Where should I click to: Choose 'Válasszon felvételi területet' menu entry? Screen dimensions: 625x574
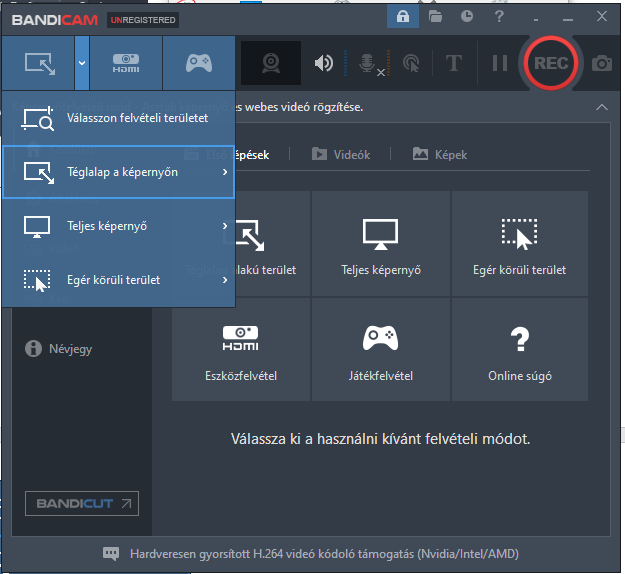118,118
